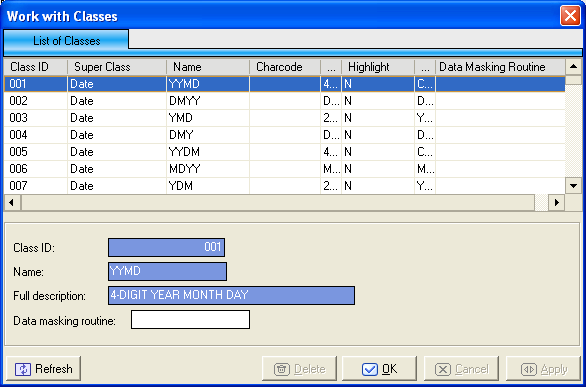The height and width of the screenshot is (387, 586).
Task: Click the Charcode column header
Action: (285, 67)
